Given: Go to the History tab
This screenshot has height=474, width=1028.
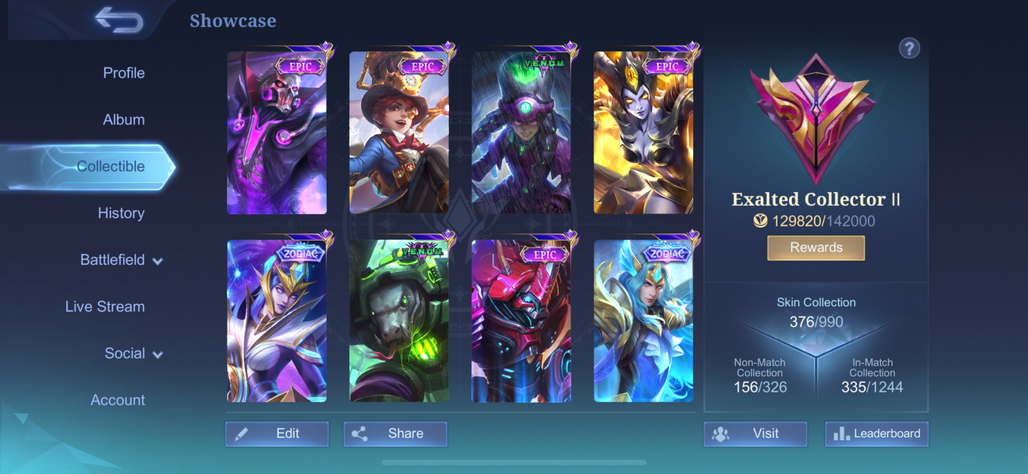Looking at the screenshot, I should click(121, 213).
